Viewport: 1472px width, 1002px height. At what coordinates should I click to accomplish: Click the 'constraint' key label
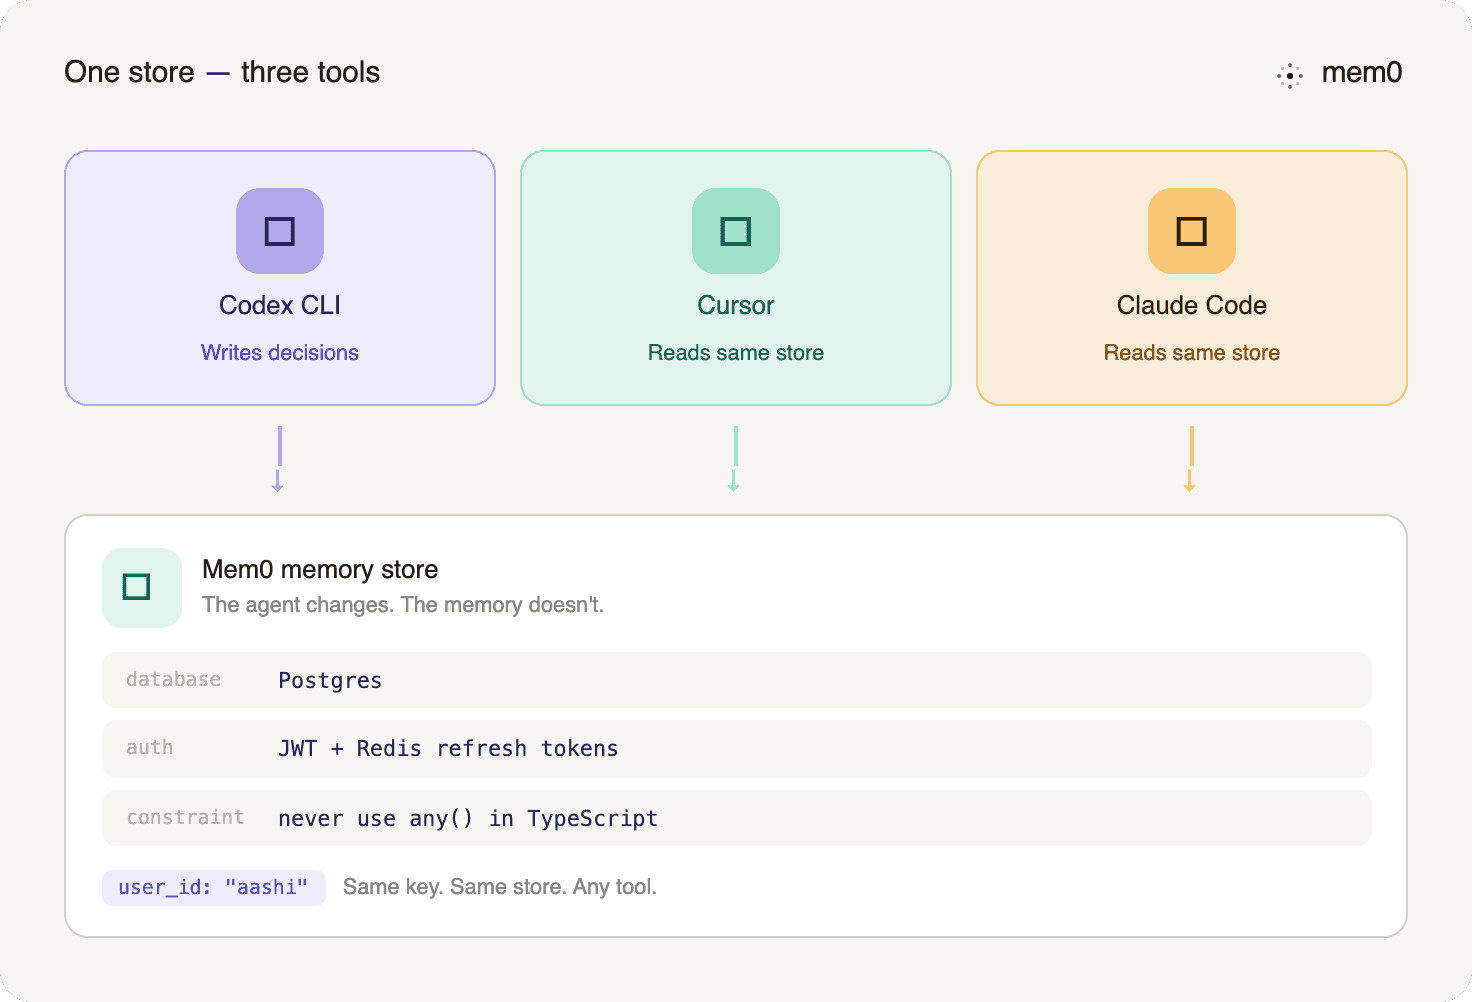[x=185, y=817]
